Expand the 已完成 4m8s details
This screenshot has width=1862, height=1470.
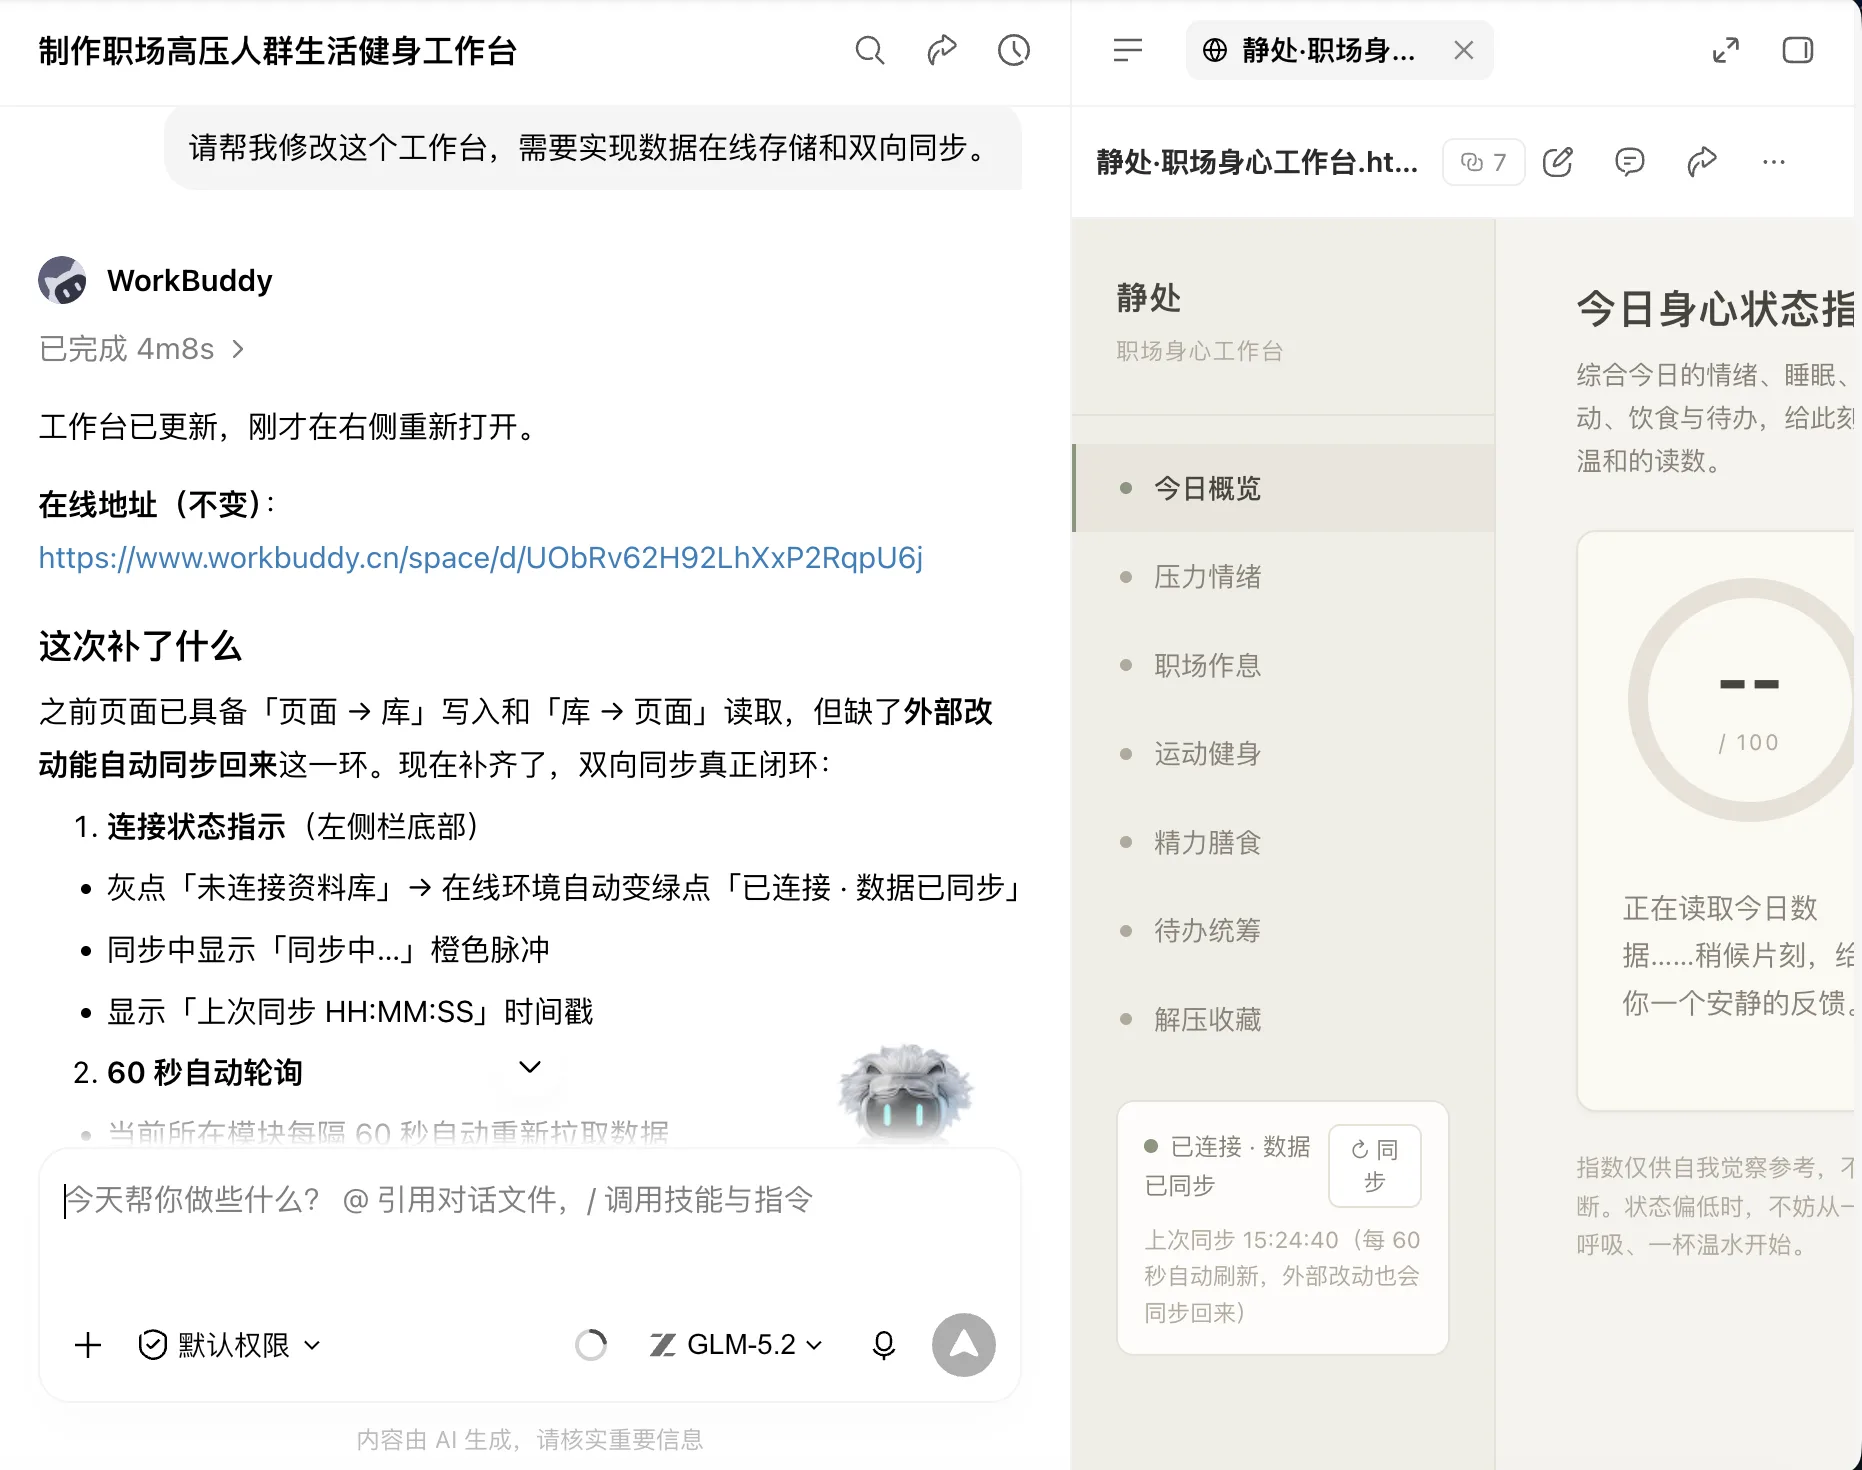[141, 349]
